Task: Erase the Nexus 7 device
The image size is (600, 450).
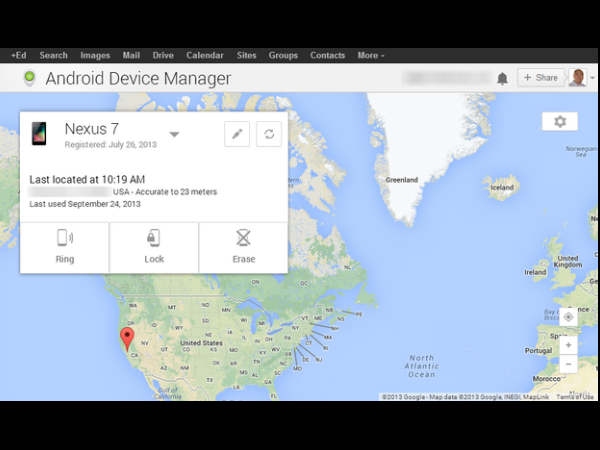Action: (244, 248)
